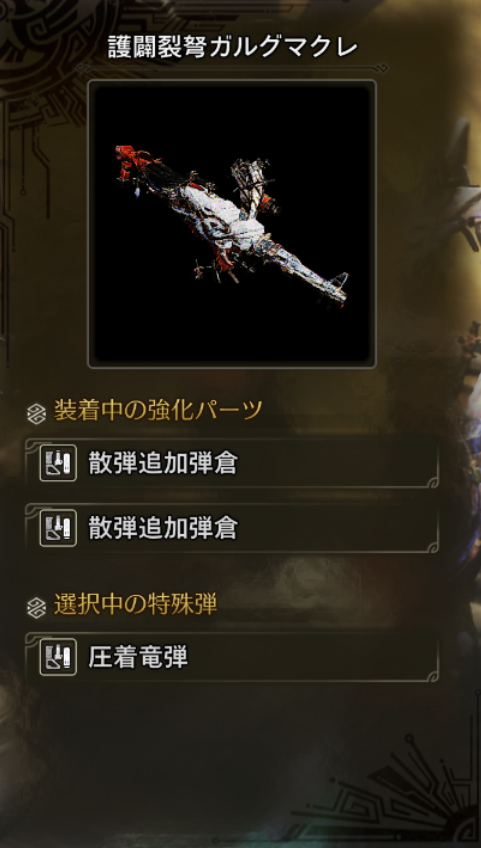
Task: Click the ammo icon on the second 散弾追加弾倉 slot
Action: click(58, 527)
